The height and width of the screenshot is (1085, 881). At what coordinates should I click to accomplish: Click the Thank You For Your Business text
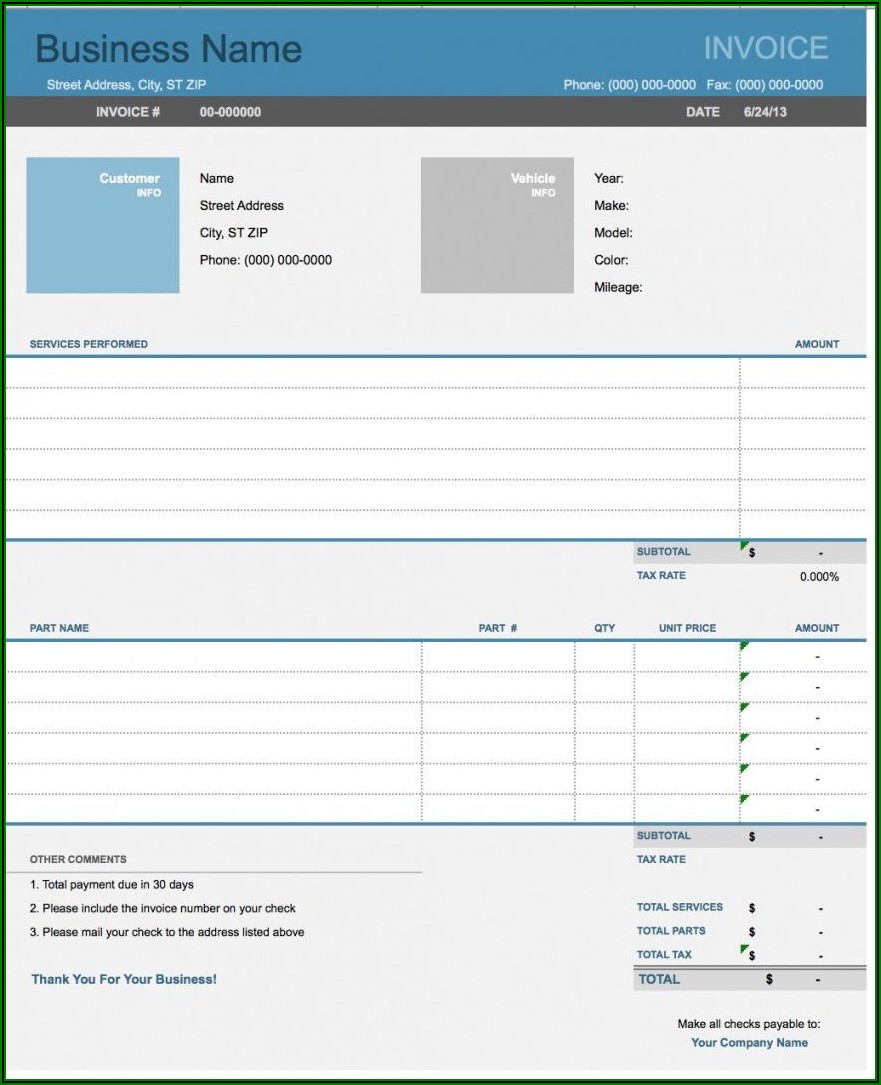tap(124, 979)
